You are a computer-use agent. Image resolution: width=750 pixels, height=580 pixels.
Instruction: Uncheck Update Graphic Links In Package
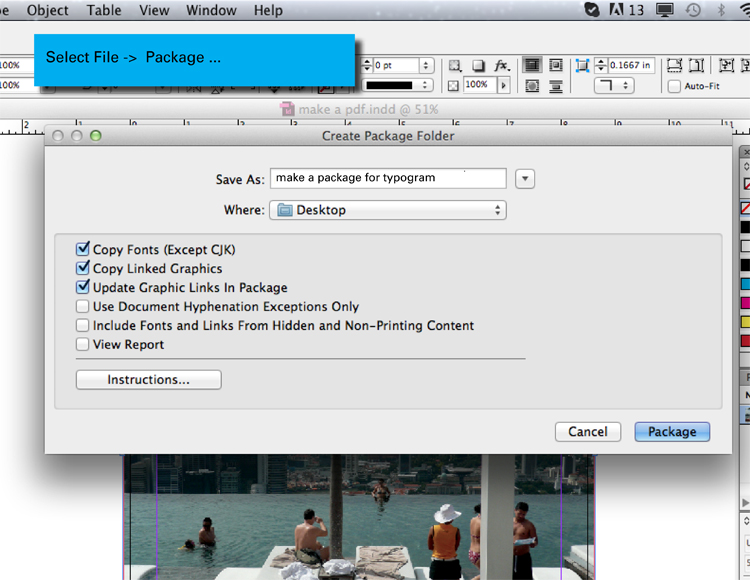[83, 287]
